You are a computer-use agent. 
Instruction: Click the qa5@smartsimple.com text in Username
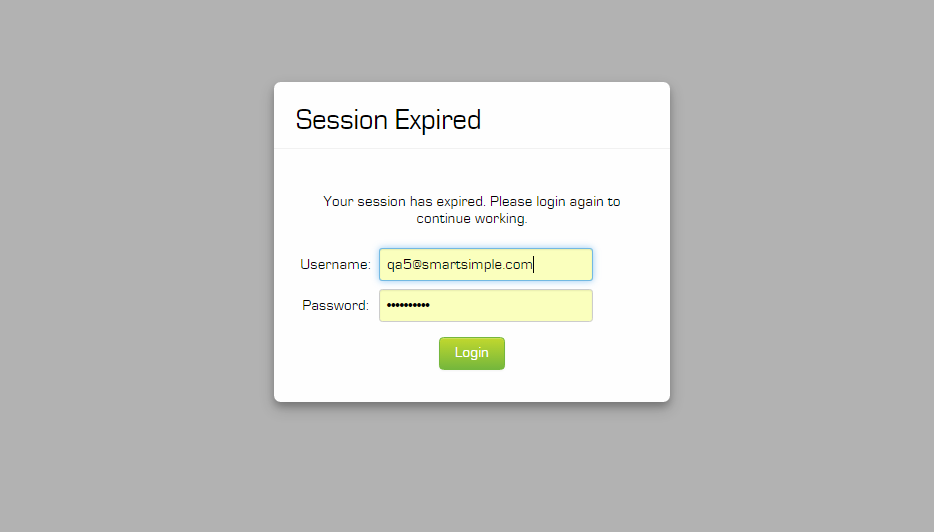tap(459, 265)
